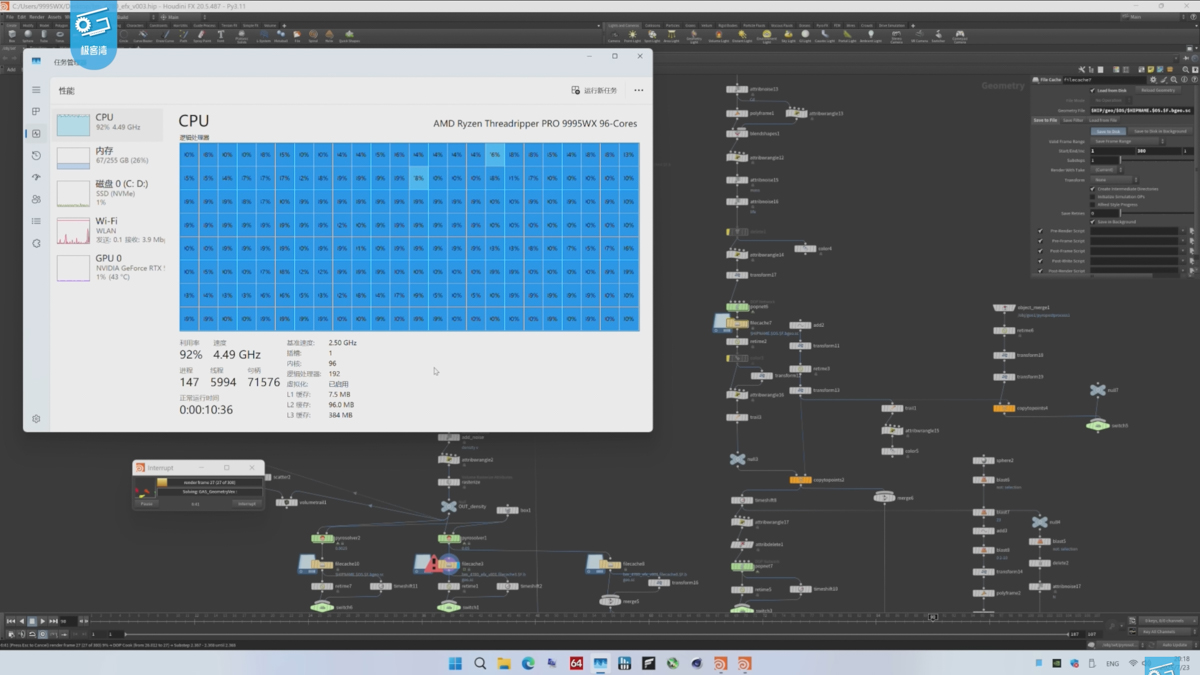Open Task Manager Details page icon

(36, 221)
